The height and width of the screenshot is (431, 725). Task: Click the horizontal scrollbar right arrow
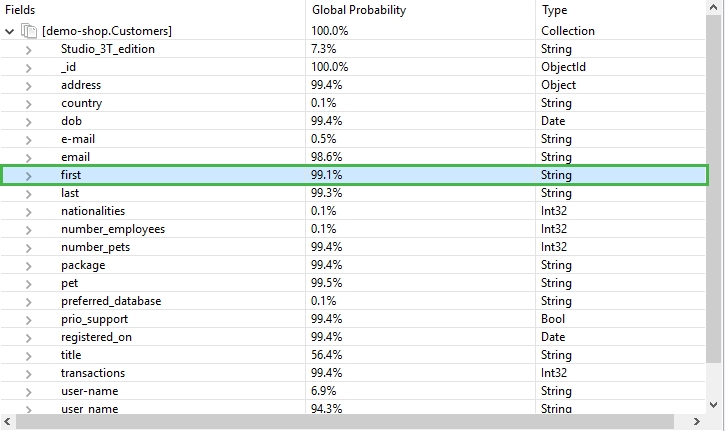(697, 421)
